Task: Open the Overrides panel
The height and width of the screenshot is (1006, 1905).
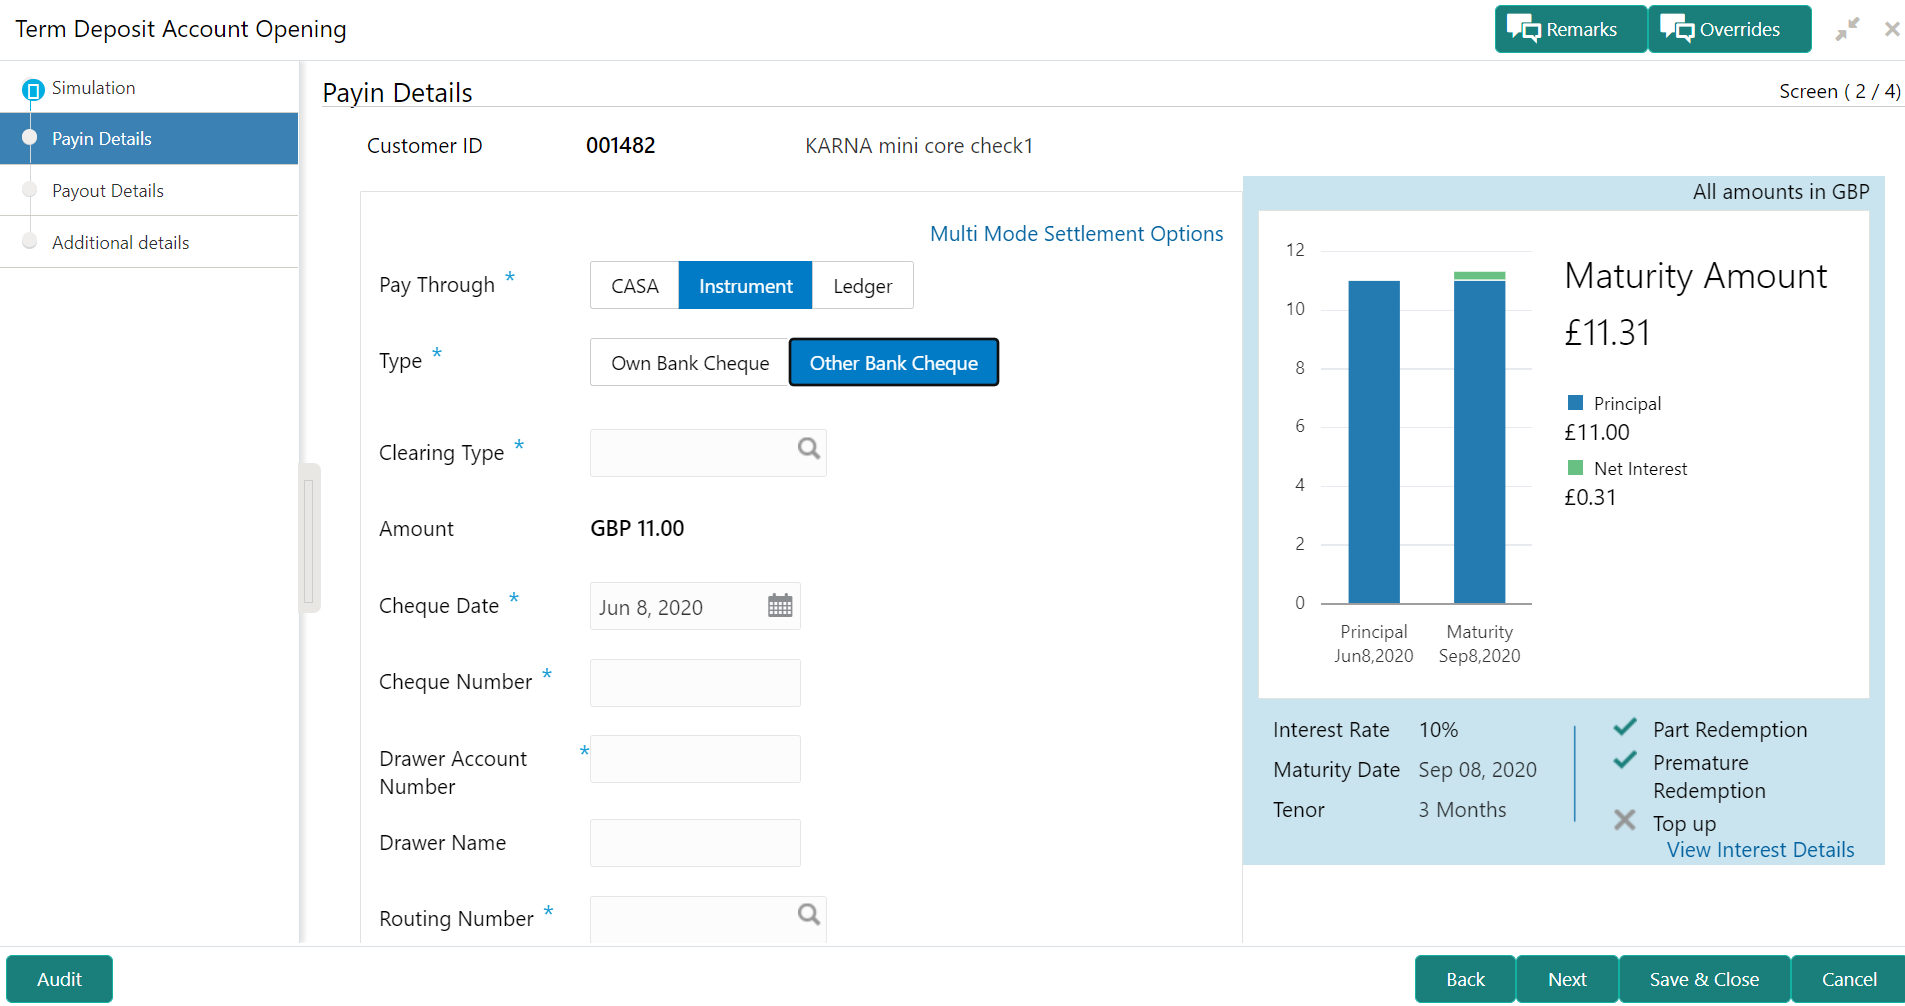Action: tap(1729, 29)
